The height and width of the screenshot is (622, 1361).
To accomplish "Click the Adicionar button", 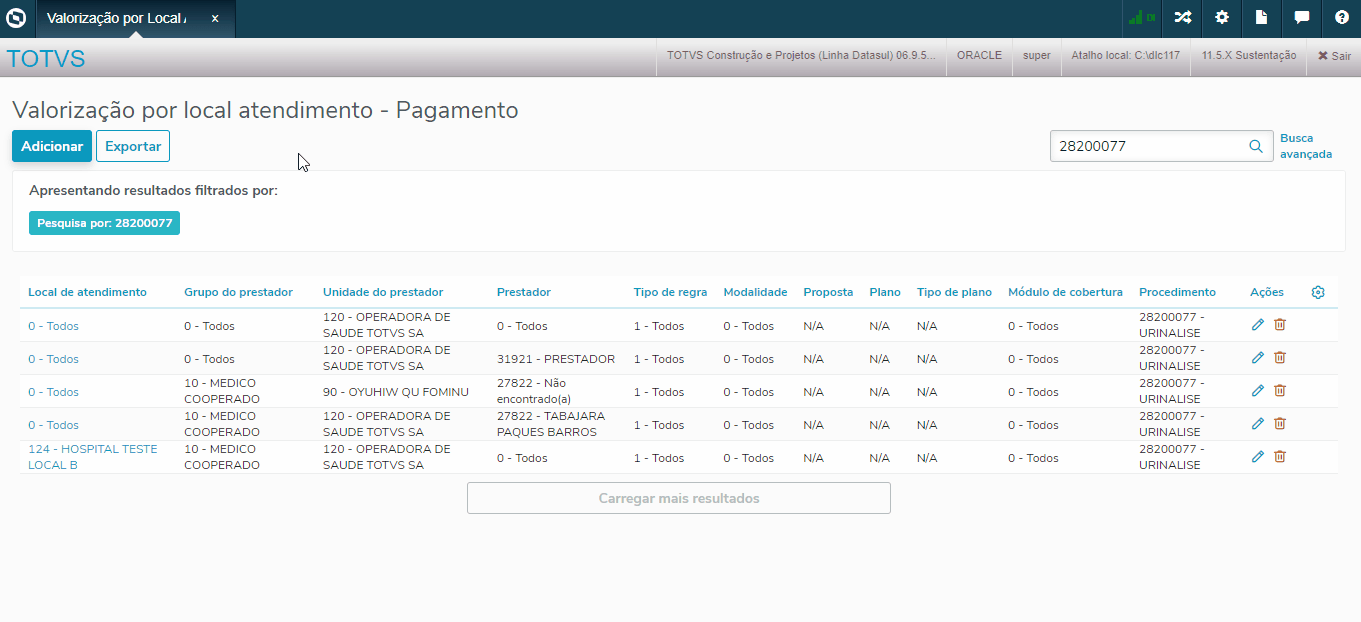I will pos(52,146).
